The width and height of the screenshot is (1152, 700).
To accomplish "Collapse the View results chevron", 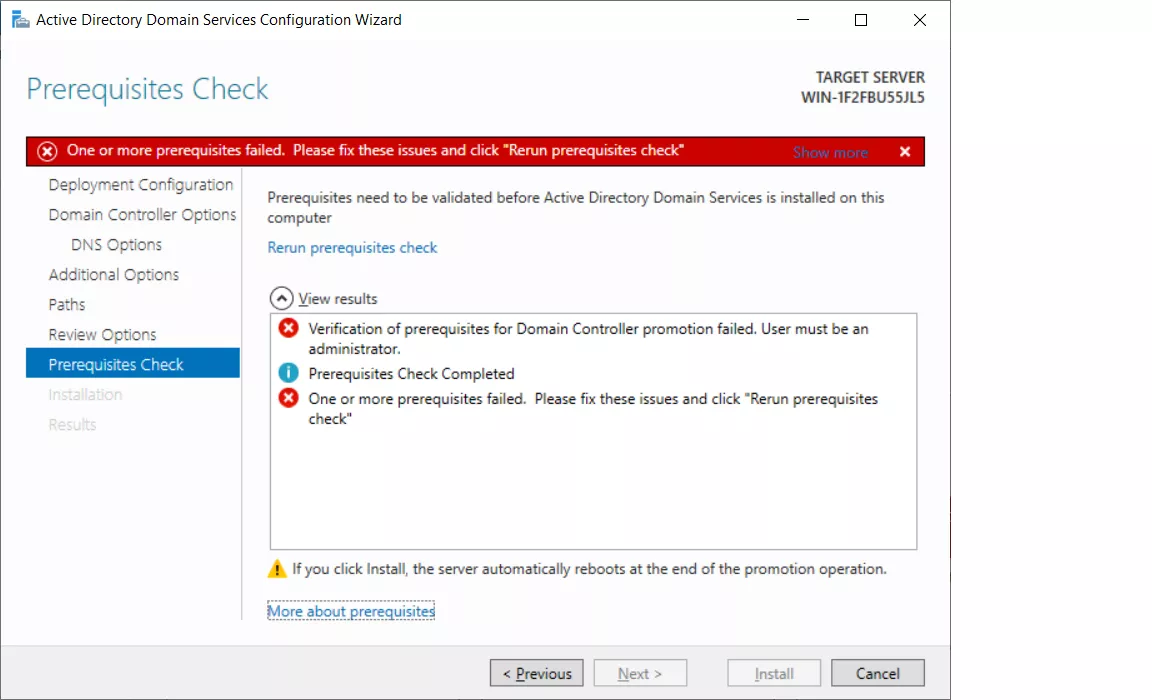I will [281, 298].
